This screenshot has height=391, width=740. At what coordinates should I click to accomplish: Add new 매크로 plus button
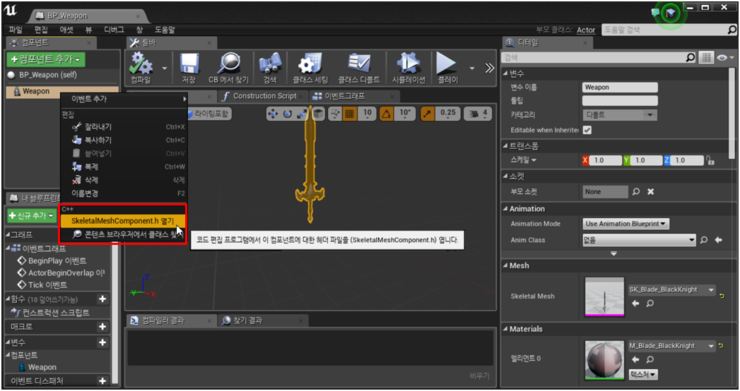tap(102, 326)
